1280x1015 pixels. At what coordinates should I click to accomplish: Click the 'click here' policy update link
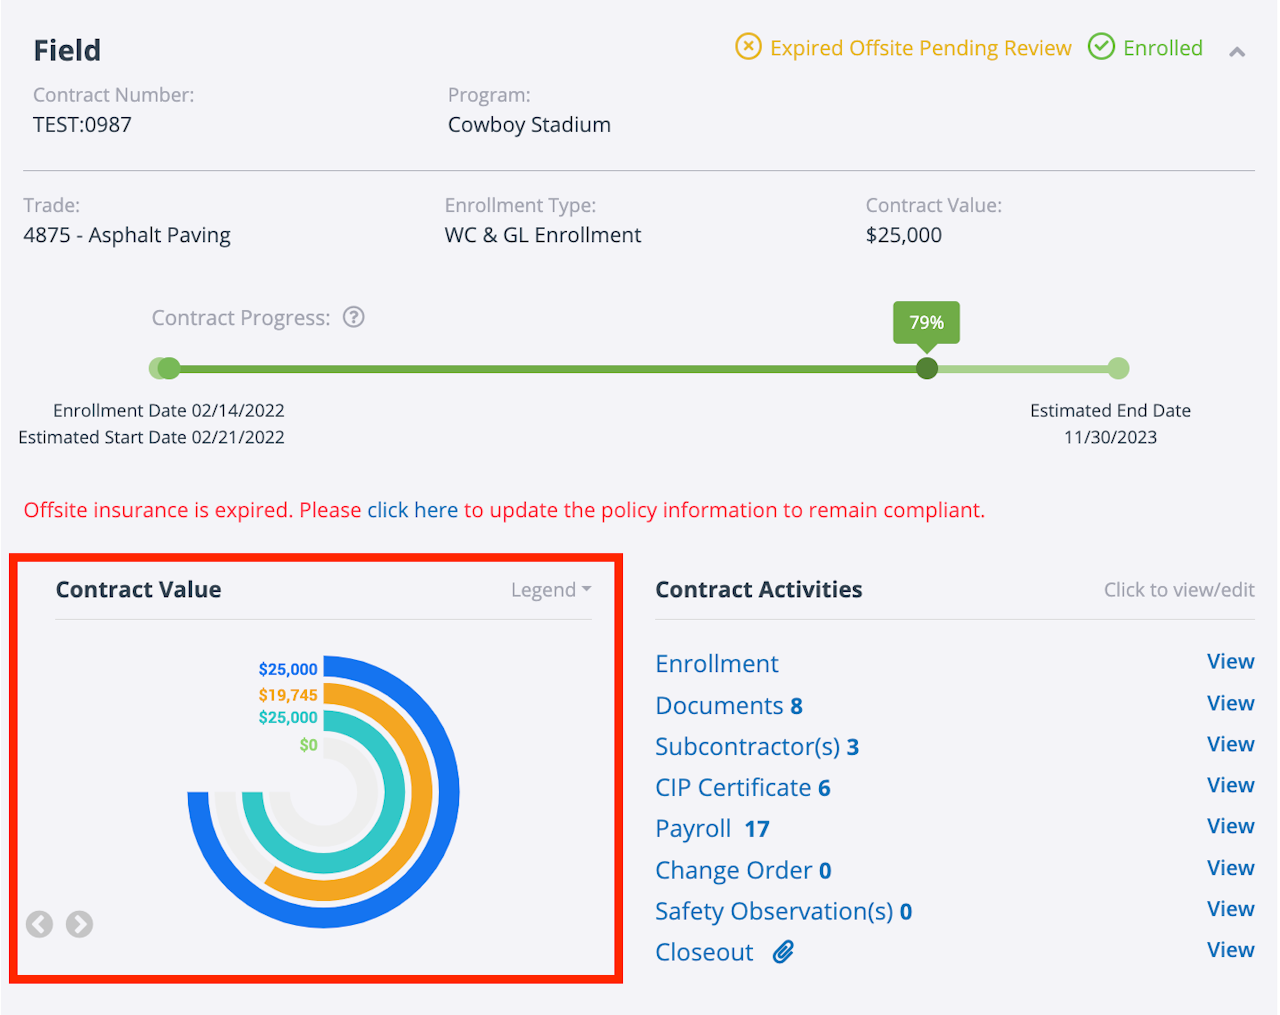point(412,510)
